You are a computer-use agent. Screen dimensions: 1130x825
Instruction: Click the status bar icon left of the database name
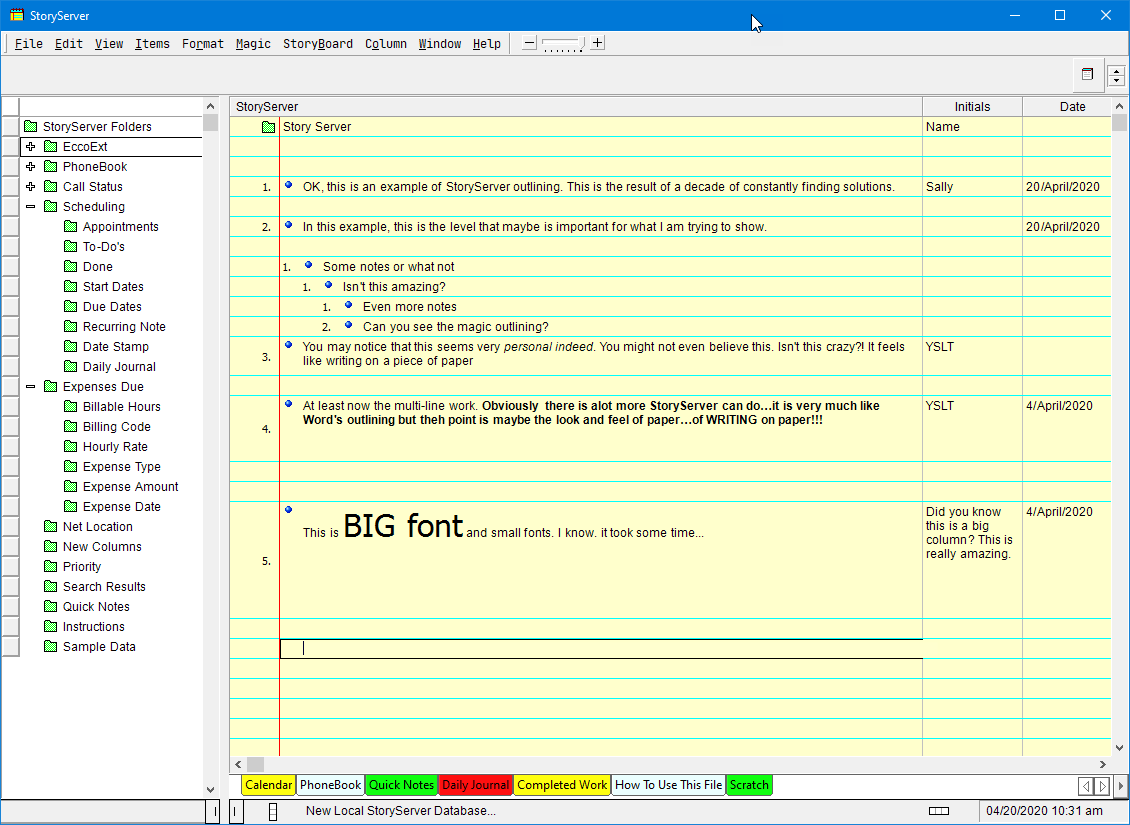pos(272,811)
